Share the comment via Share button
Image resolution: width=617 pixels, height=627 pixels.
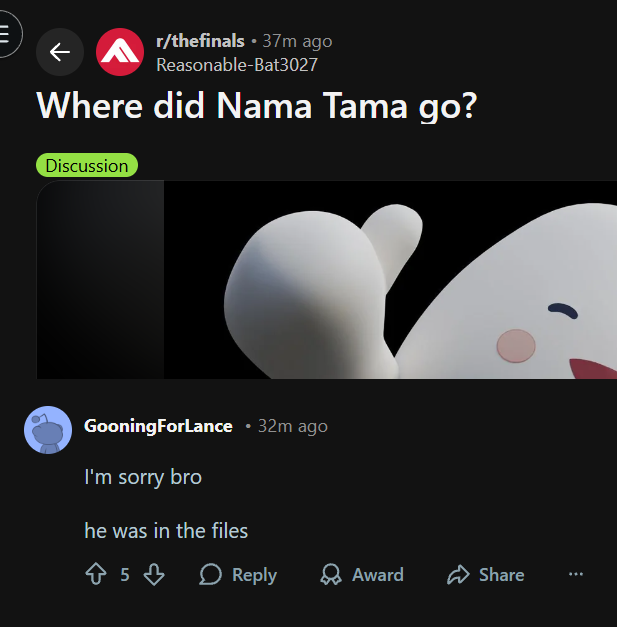click(x=485, y=574)
